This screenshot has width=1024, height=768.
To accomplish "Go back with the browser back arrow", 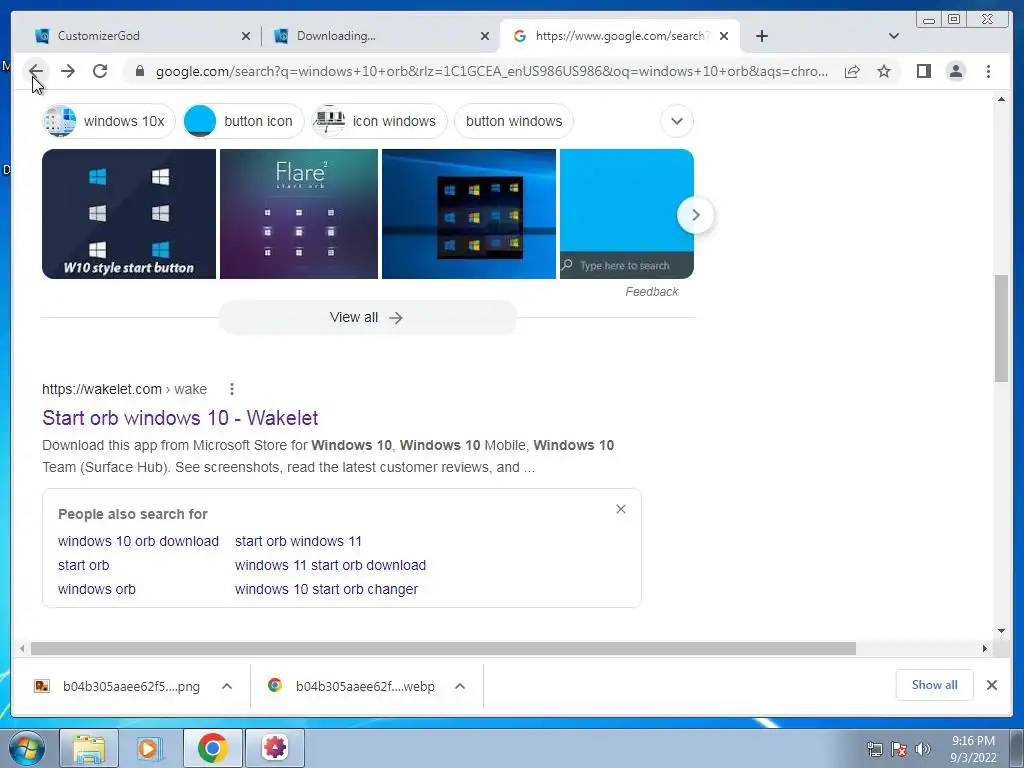I will tap(36, 71).
